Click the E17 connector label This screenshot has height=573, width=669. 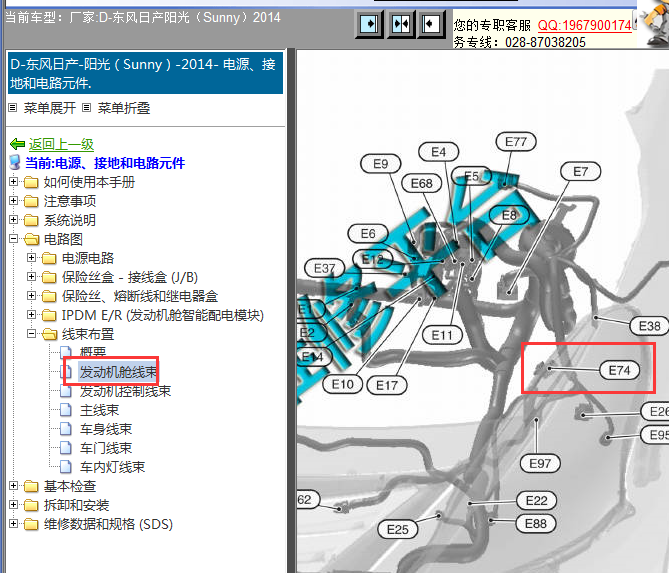click(387, 385)
